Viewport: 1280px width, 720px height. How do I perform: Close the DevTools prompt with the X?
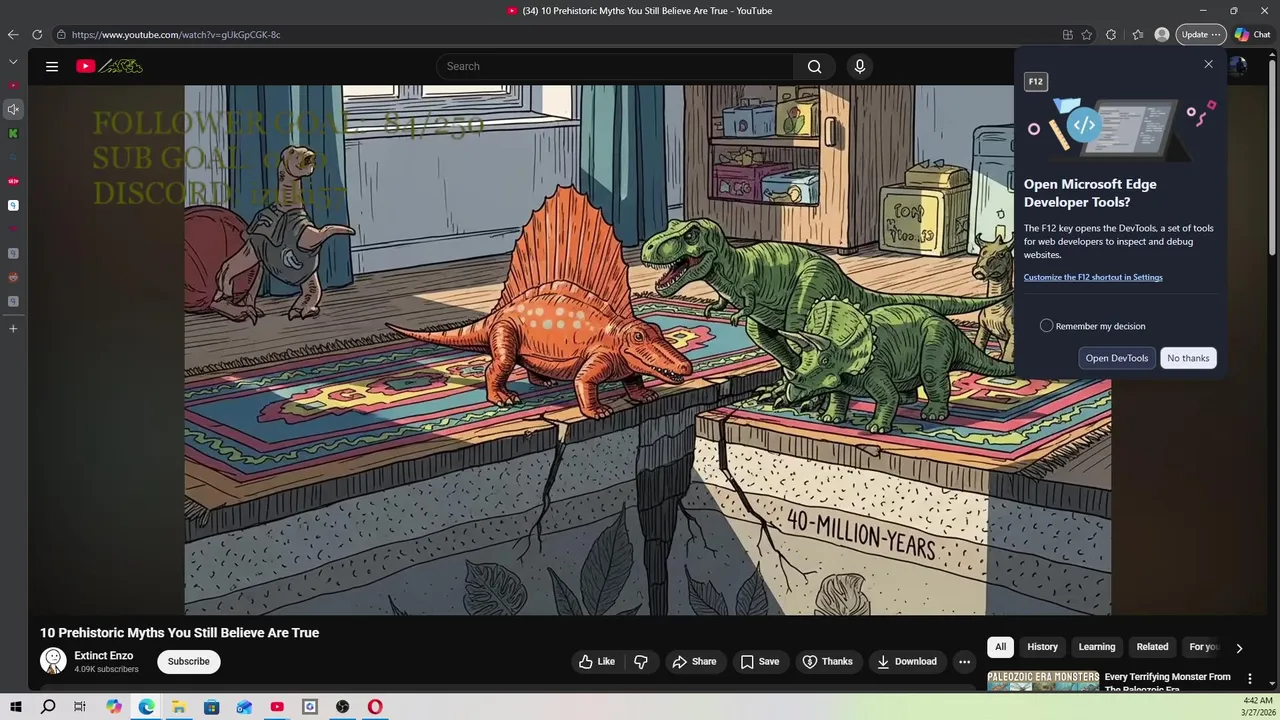tap(1208, 64)
